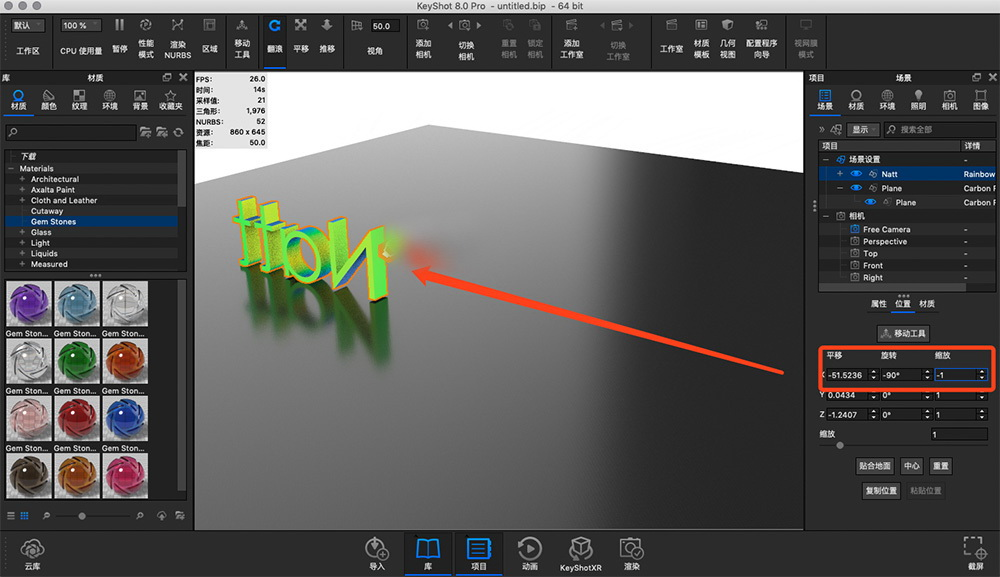Screen dimensions: 1000x577
Task: Select the 平移 (pan) camera tool
Action: [301, 26]
